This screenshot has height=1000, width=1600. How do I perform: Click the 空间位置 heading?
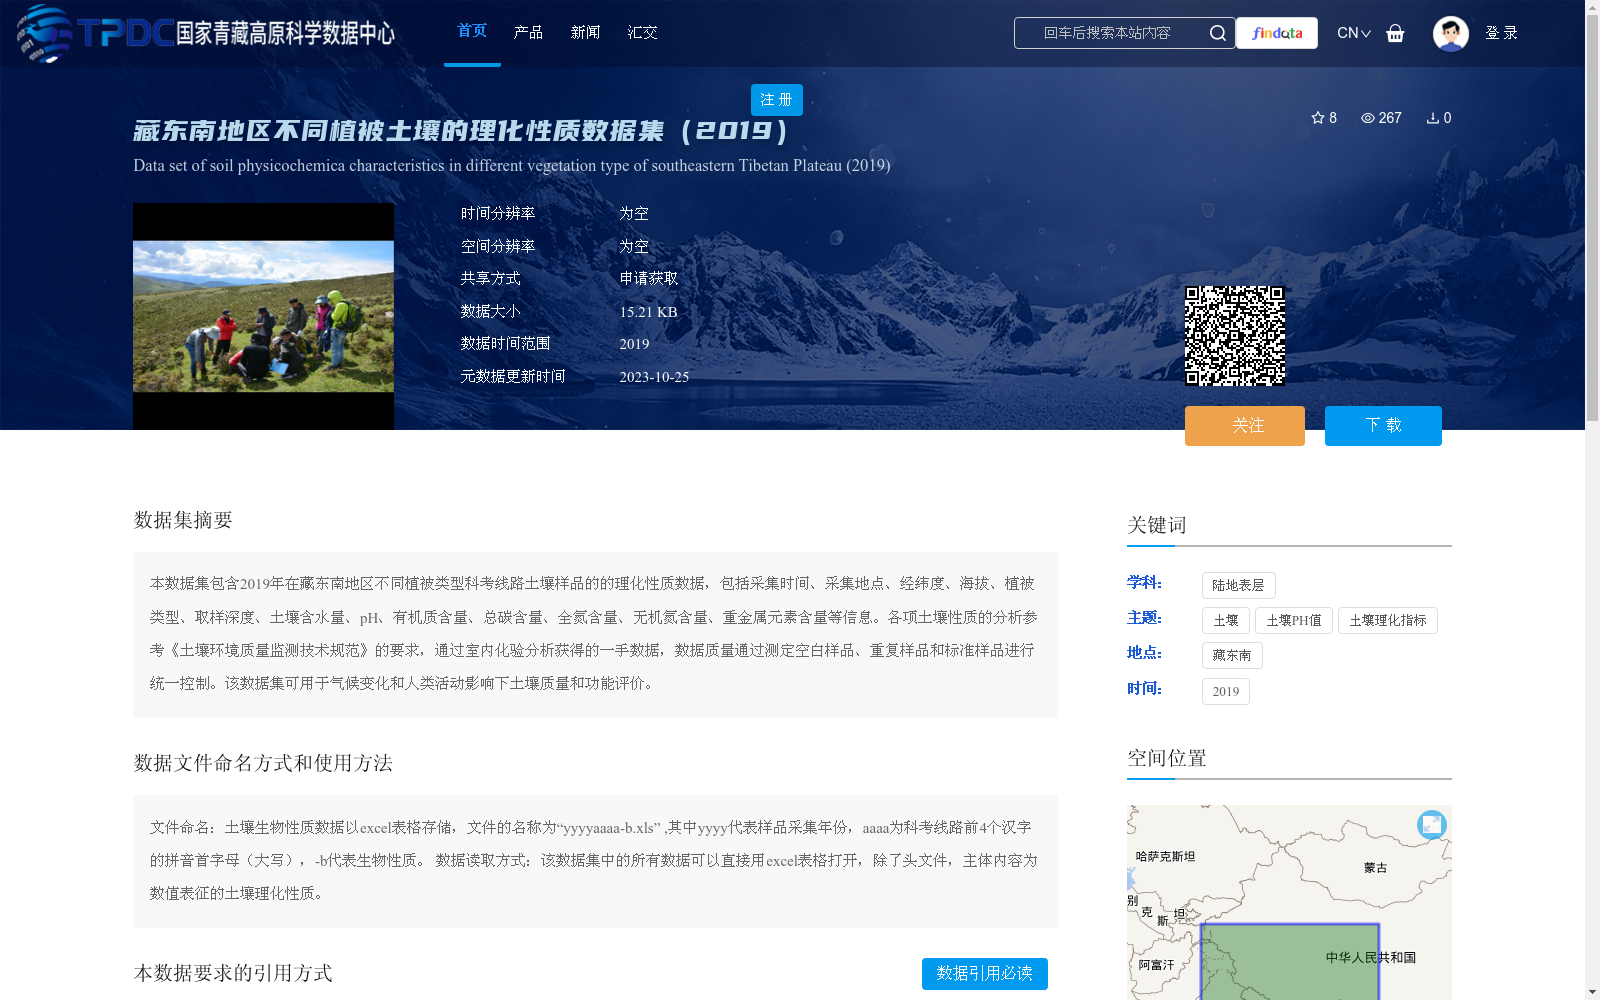[1167, 758]
